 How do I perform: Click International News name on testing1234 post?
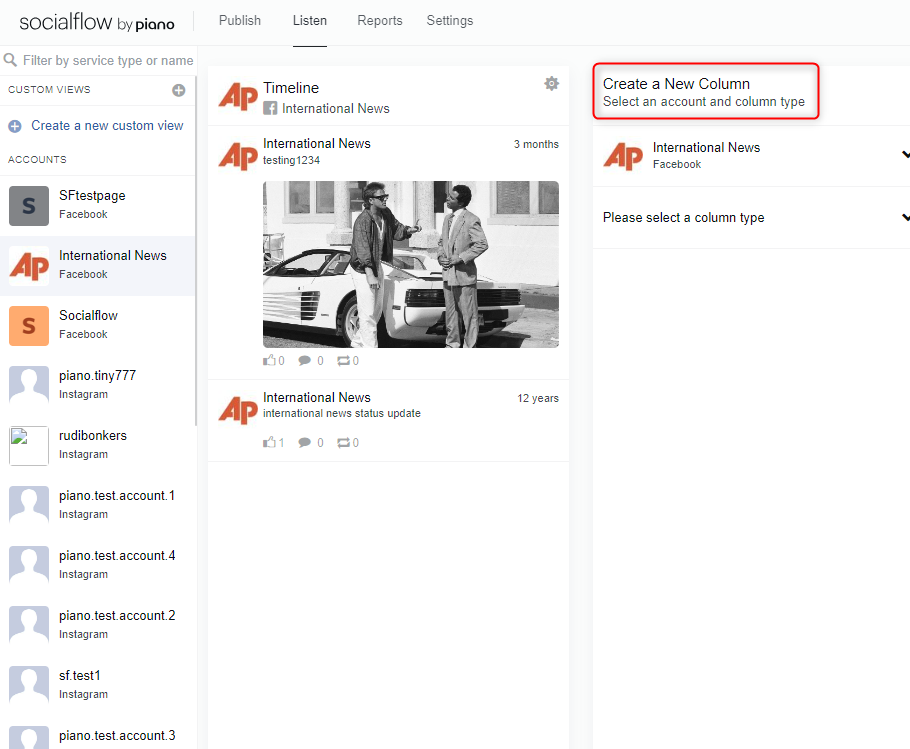click(316, 143)
